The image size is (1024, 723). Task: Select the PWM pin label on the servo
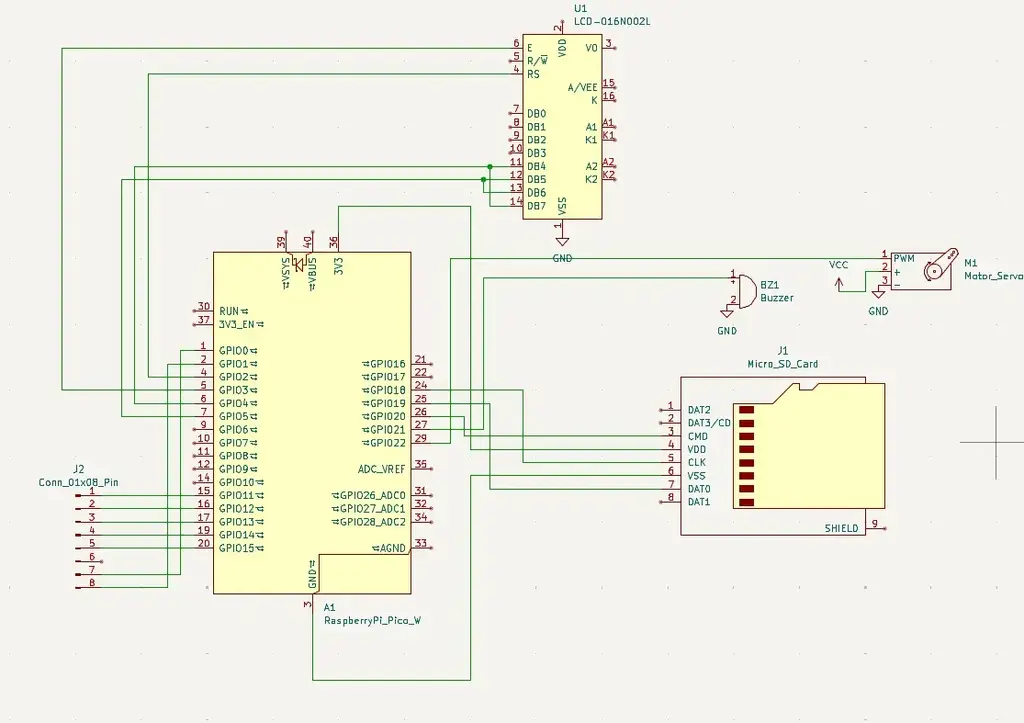(x=904, y=259)
